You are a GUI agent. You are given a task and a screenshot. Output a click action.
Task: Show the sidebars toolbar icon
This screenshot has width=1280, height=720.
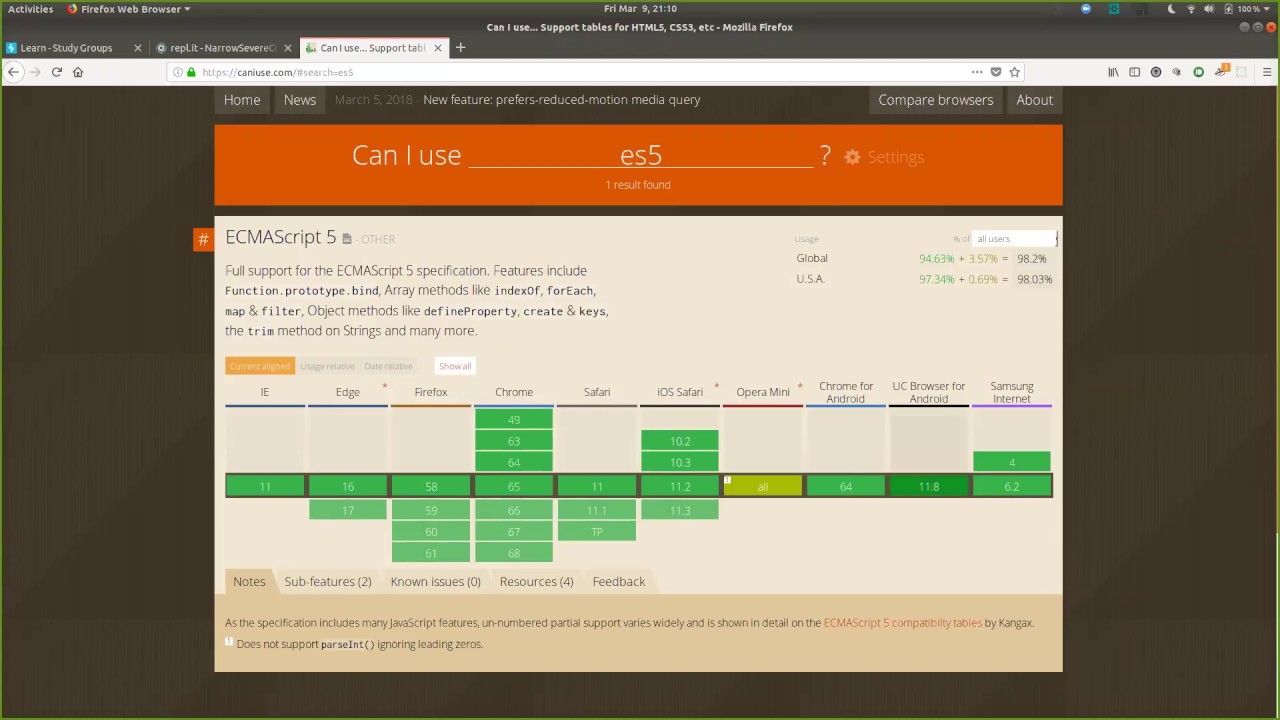coord(1134,72)
